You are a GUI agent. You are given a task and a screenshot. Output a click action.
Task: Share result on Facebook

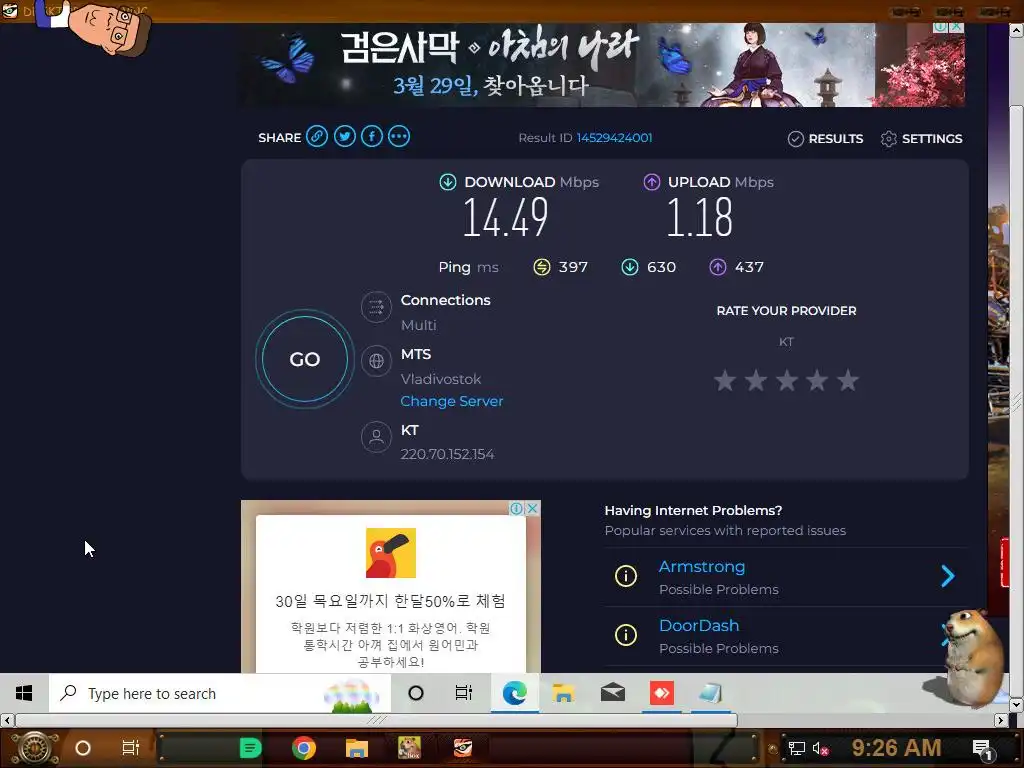(372, 136)
